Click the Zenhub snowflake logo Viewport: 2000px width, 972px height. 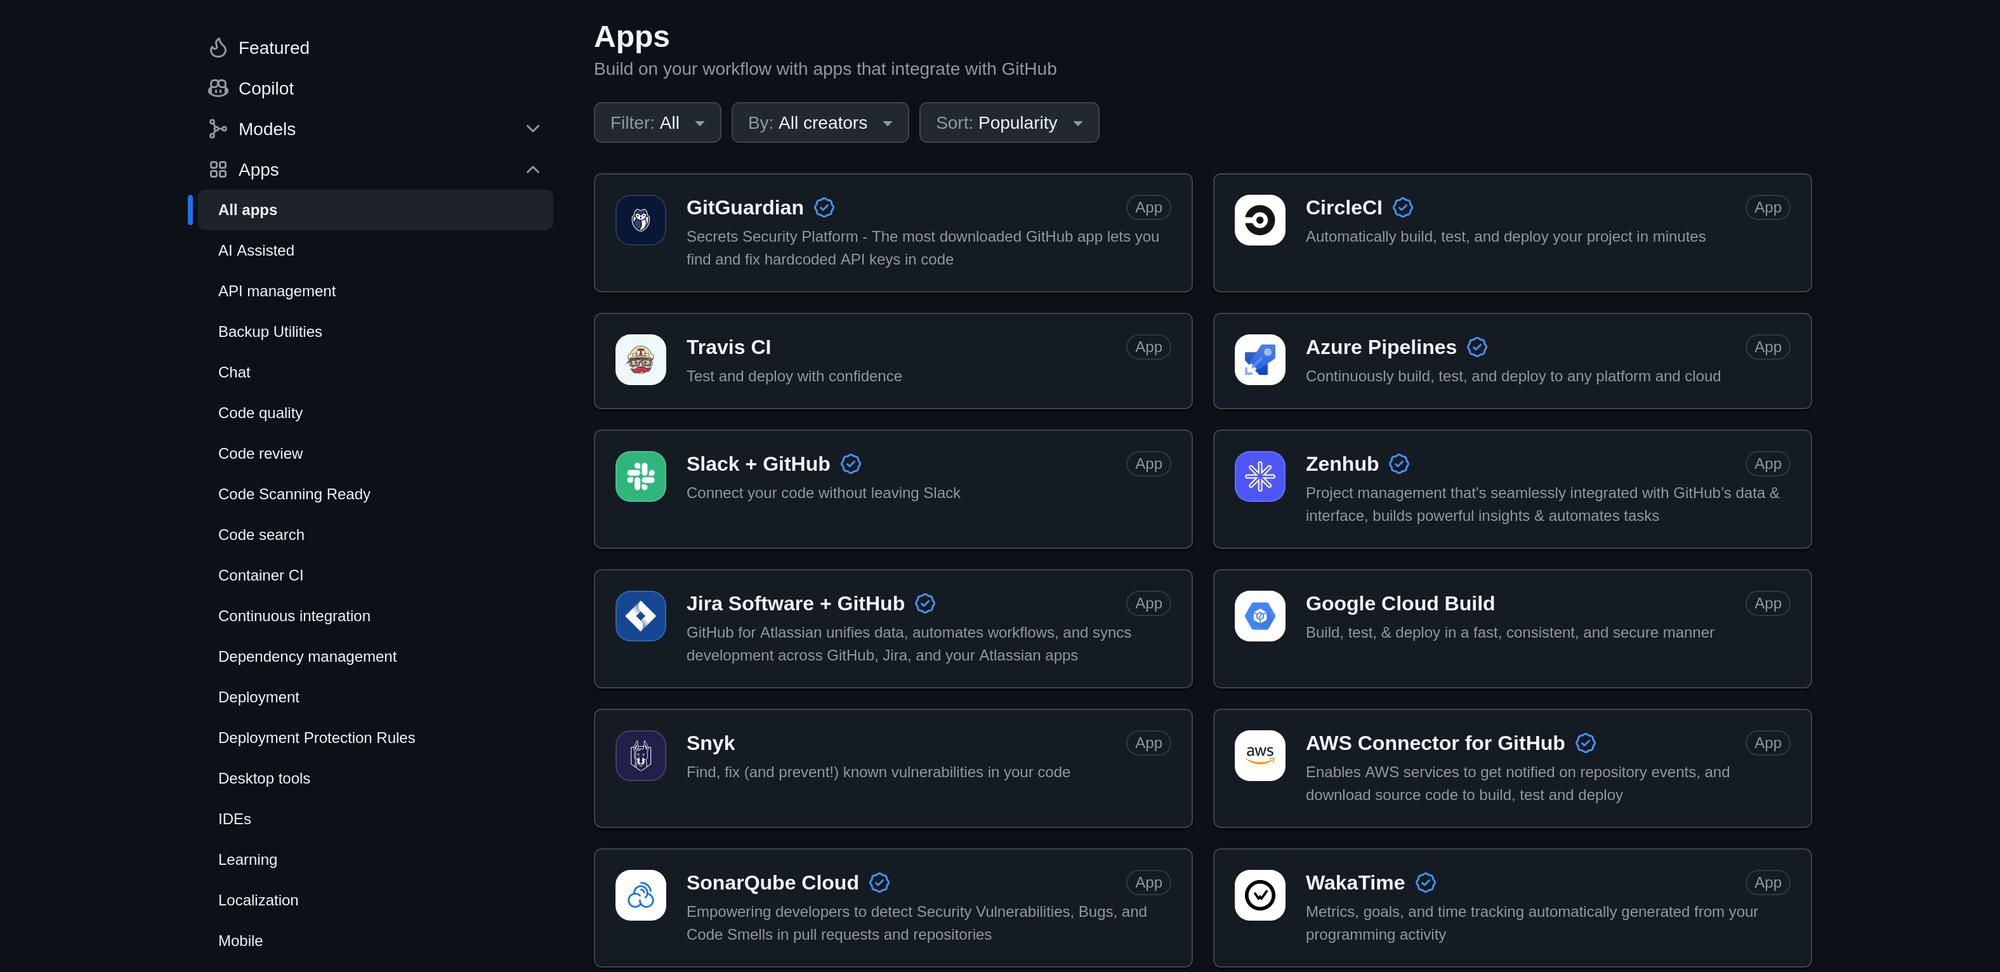pos(1260,477)
